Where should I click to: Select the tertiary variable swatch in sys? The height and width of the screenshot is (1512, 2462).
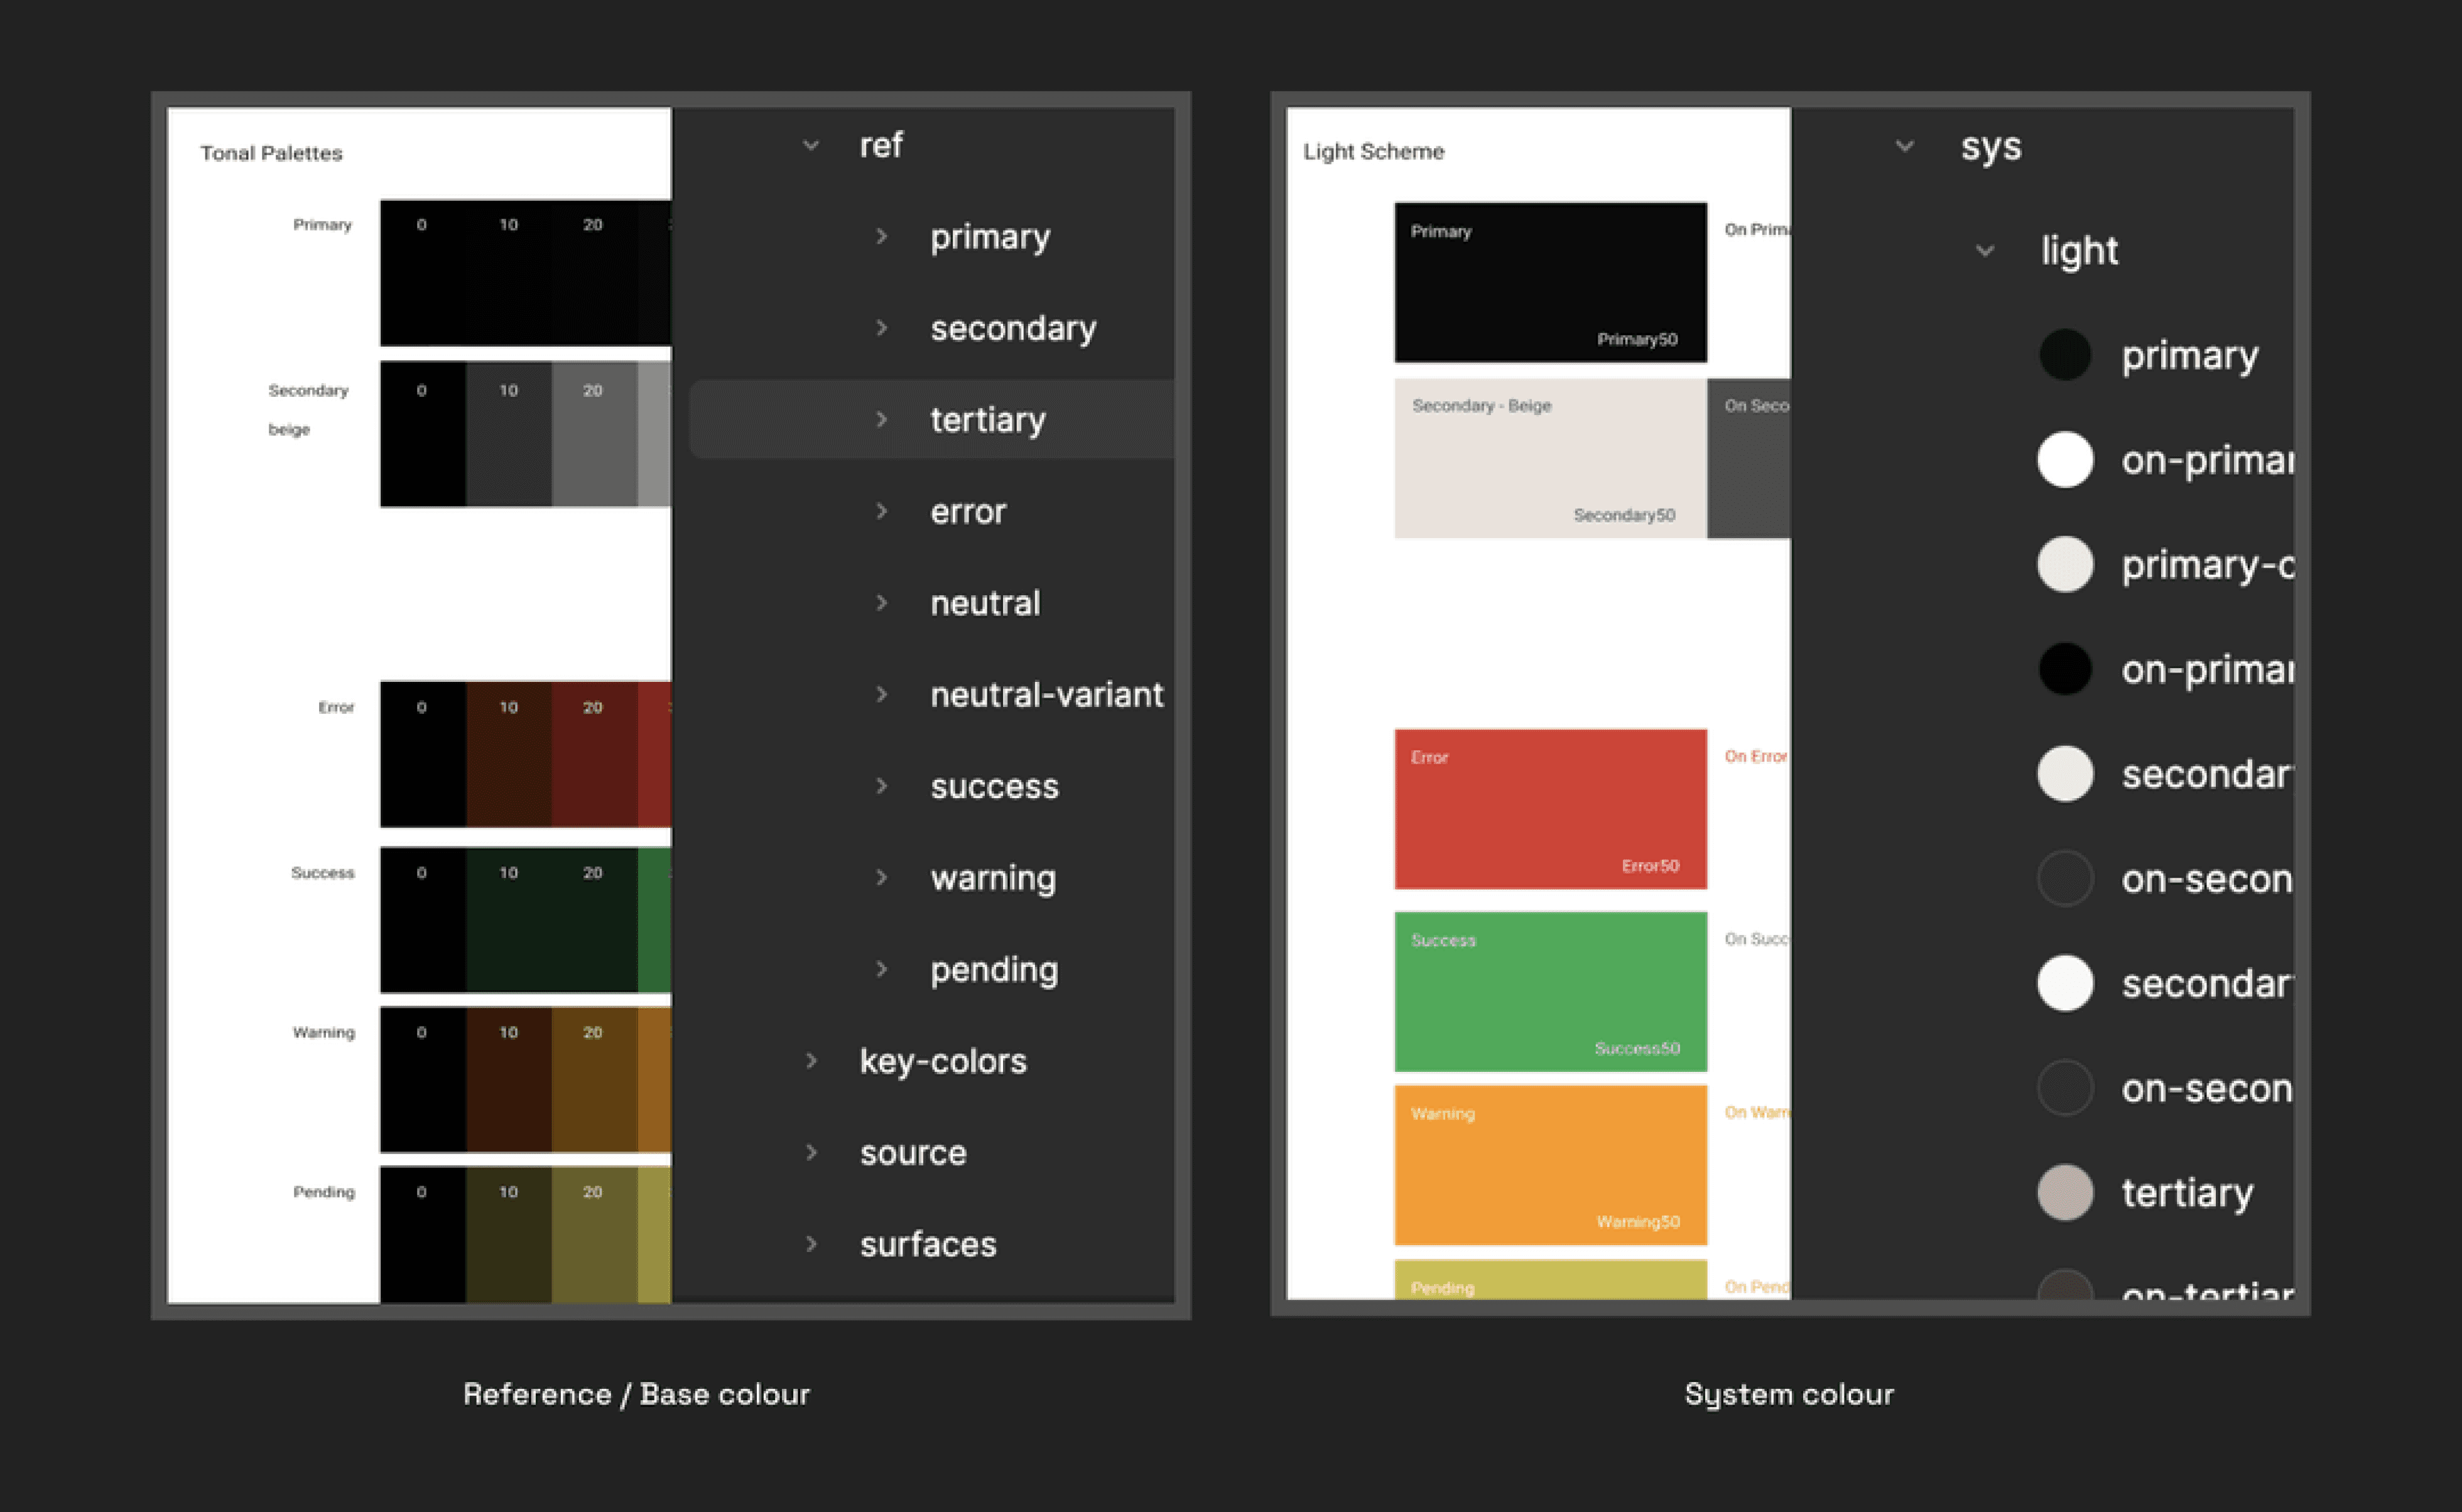[x=2065, y=1192]
